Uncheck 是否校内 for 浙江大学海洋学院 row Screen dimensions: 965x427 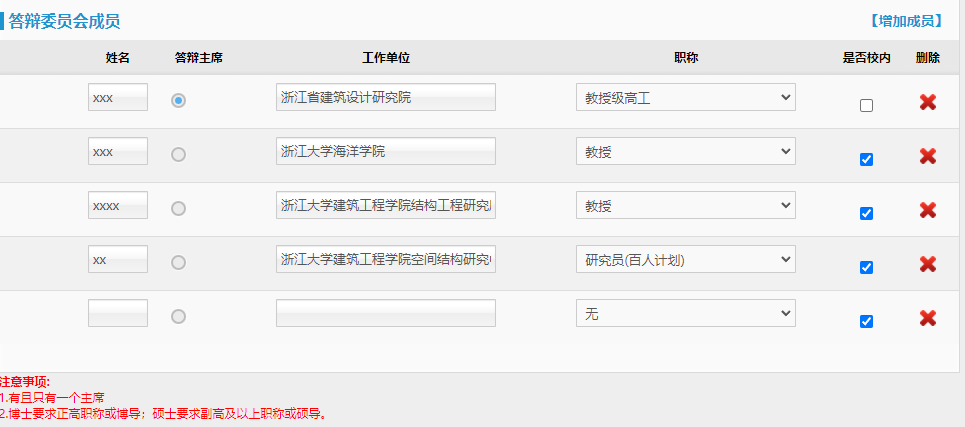(866, 160)
